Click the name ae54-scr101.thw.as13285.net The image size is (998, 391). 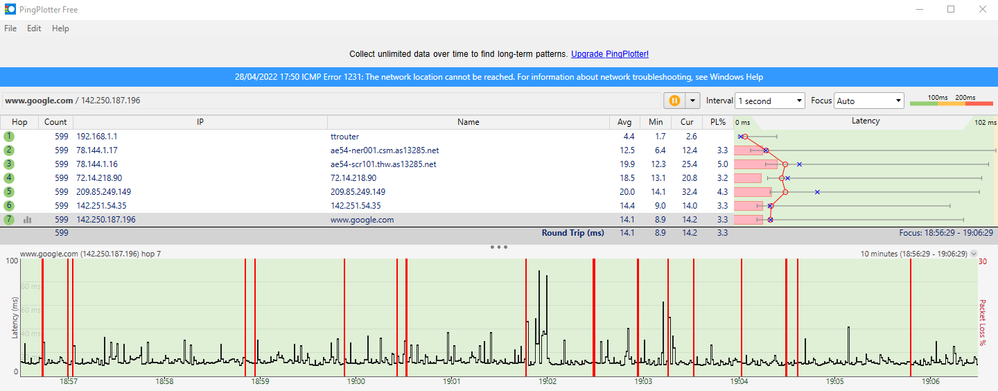point(383,164)
